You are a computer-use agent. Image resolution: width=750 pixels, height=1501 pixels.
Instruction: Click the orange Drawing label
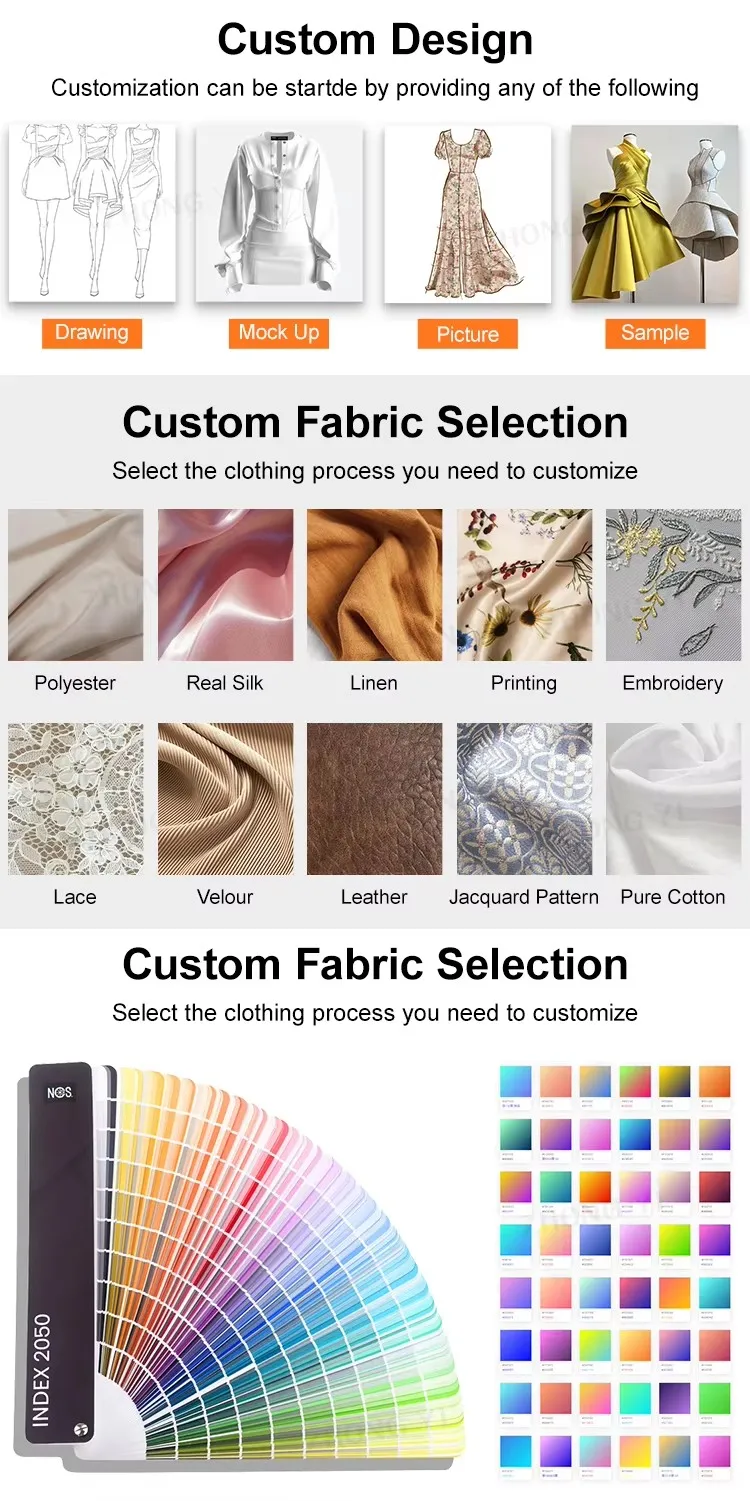[x=92, y=333]
